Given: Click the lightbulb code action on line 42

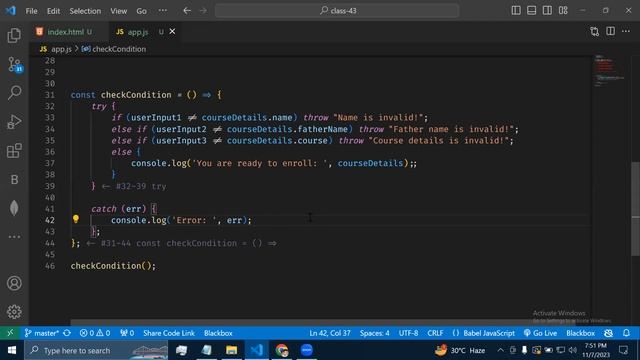Looking at the screenshot, I should (76, 219).
